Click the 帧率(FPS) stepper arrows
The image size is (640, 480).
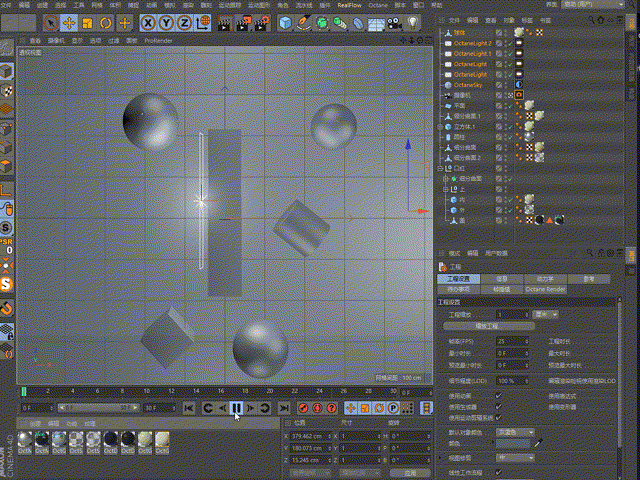click(527, 341)
